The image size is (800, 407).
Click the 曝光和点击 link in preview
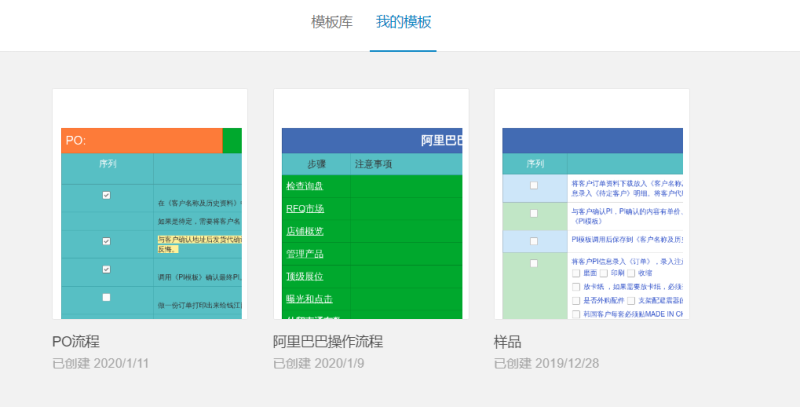click(x=309, y=298)
